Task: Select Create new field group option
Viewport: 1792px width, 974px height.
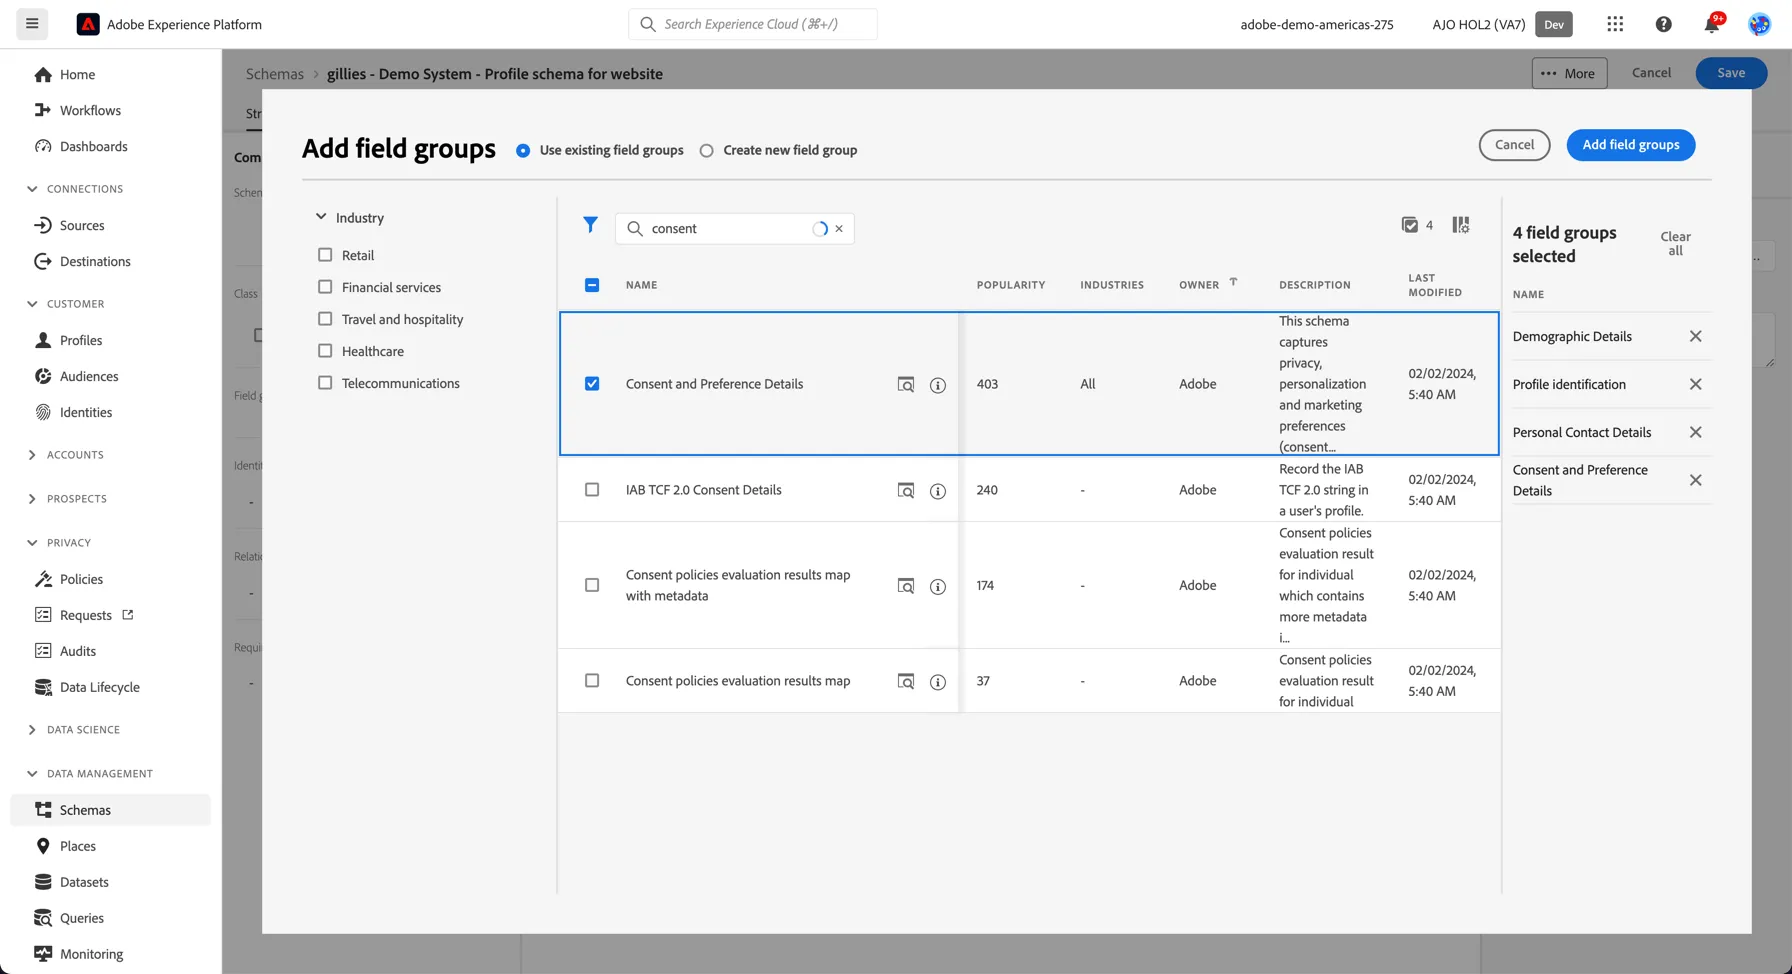Action: click(706, 150)
